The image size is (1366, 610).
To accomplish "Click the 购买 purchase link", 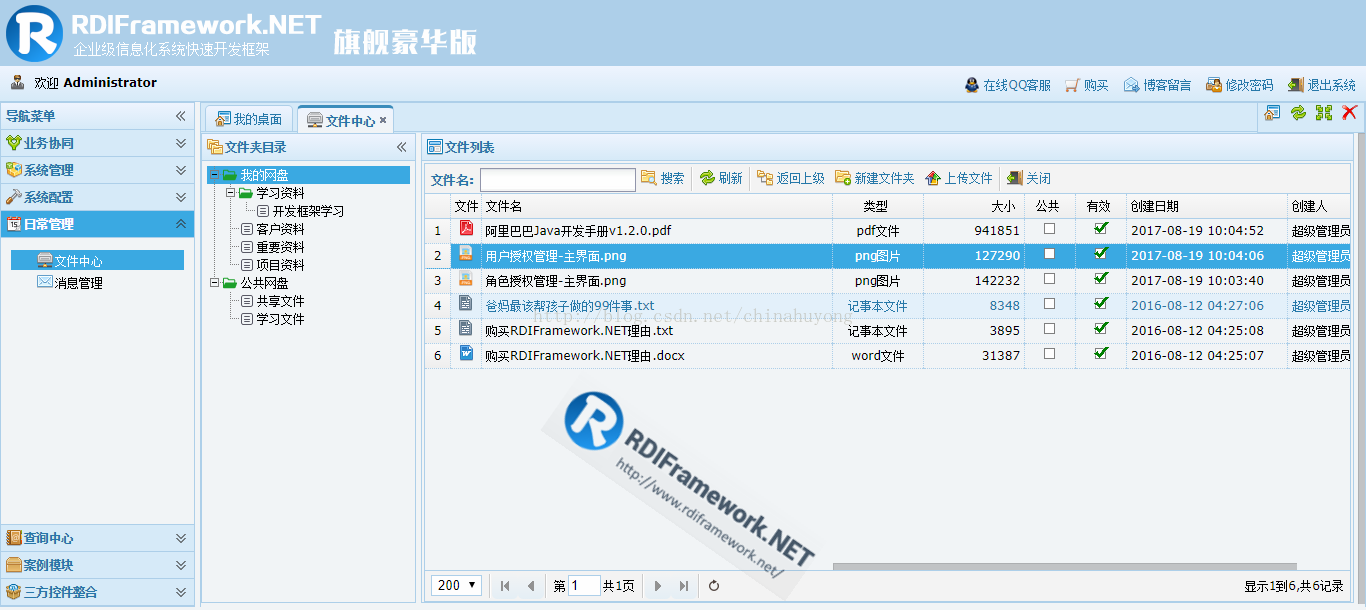I will (1087, 85).
